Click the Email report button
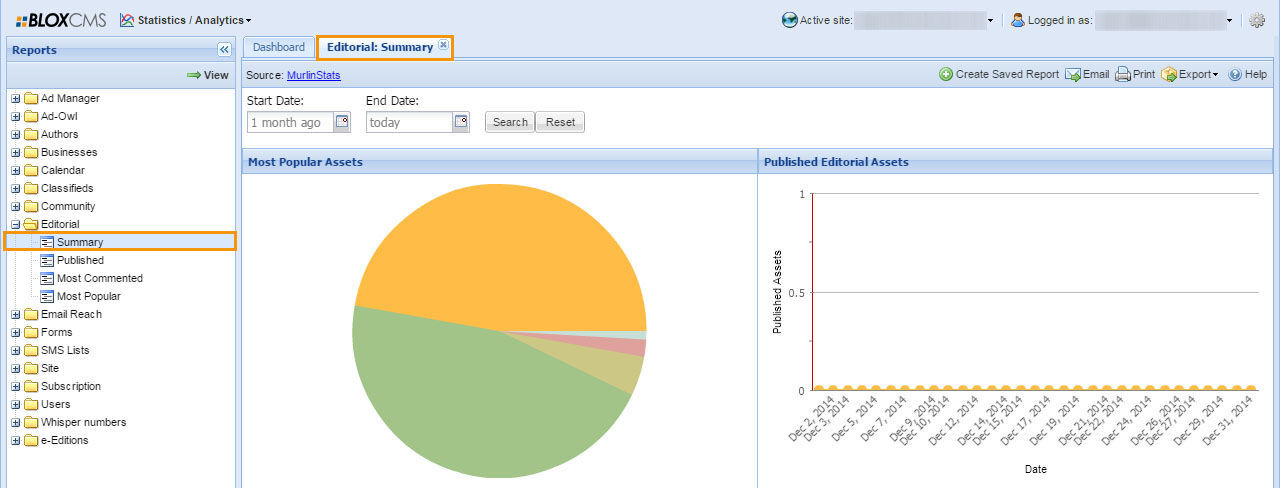This screenshot has width=1280, height=491. pos(1087,75)
